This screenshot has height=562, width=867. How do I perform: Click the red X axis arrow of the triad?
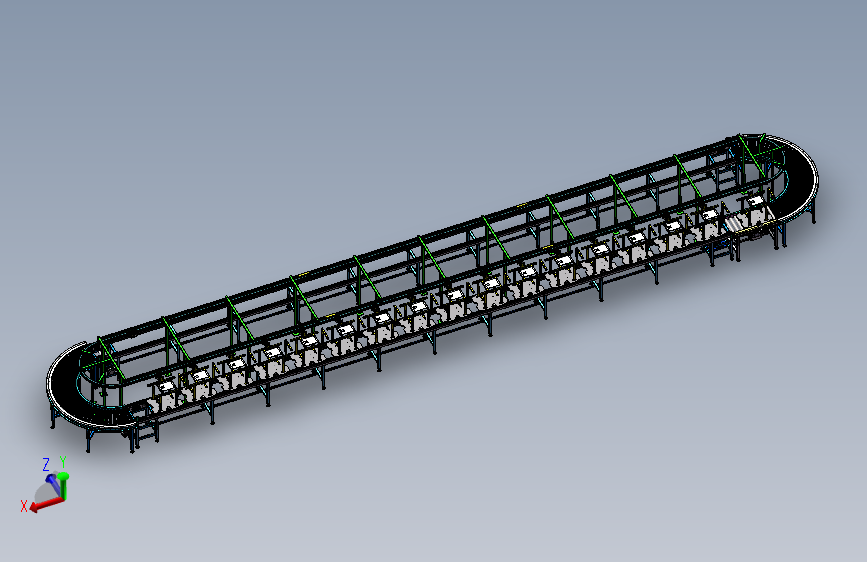click(x=46, y=504)
